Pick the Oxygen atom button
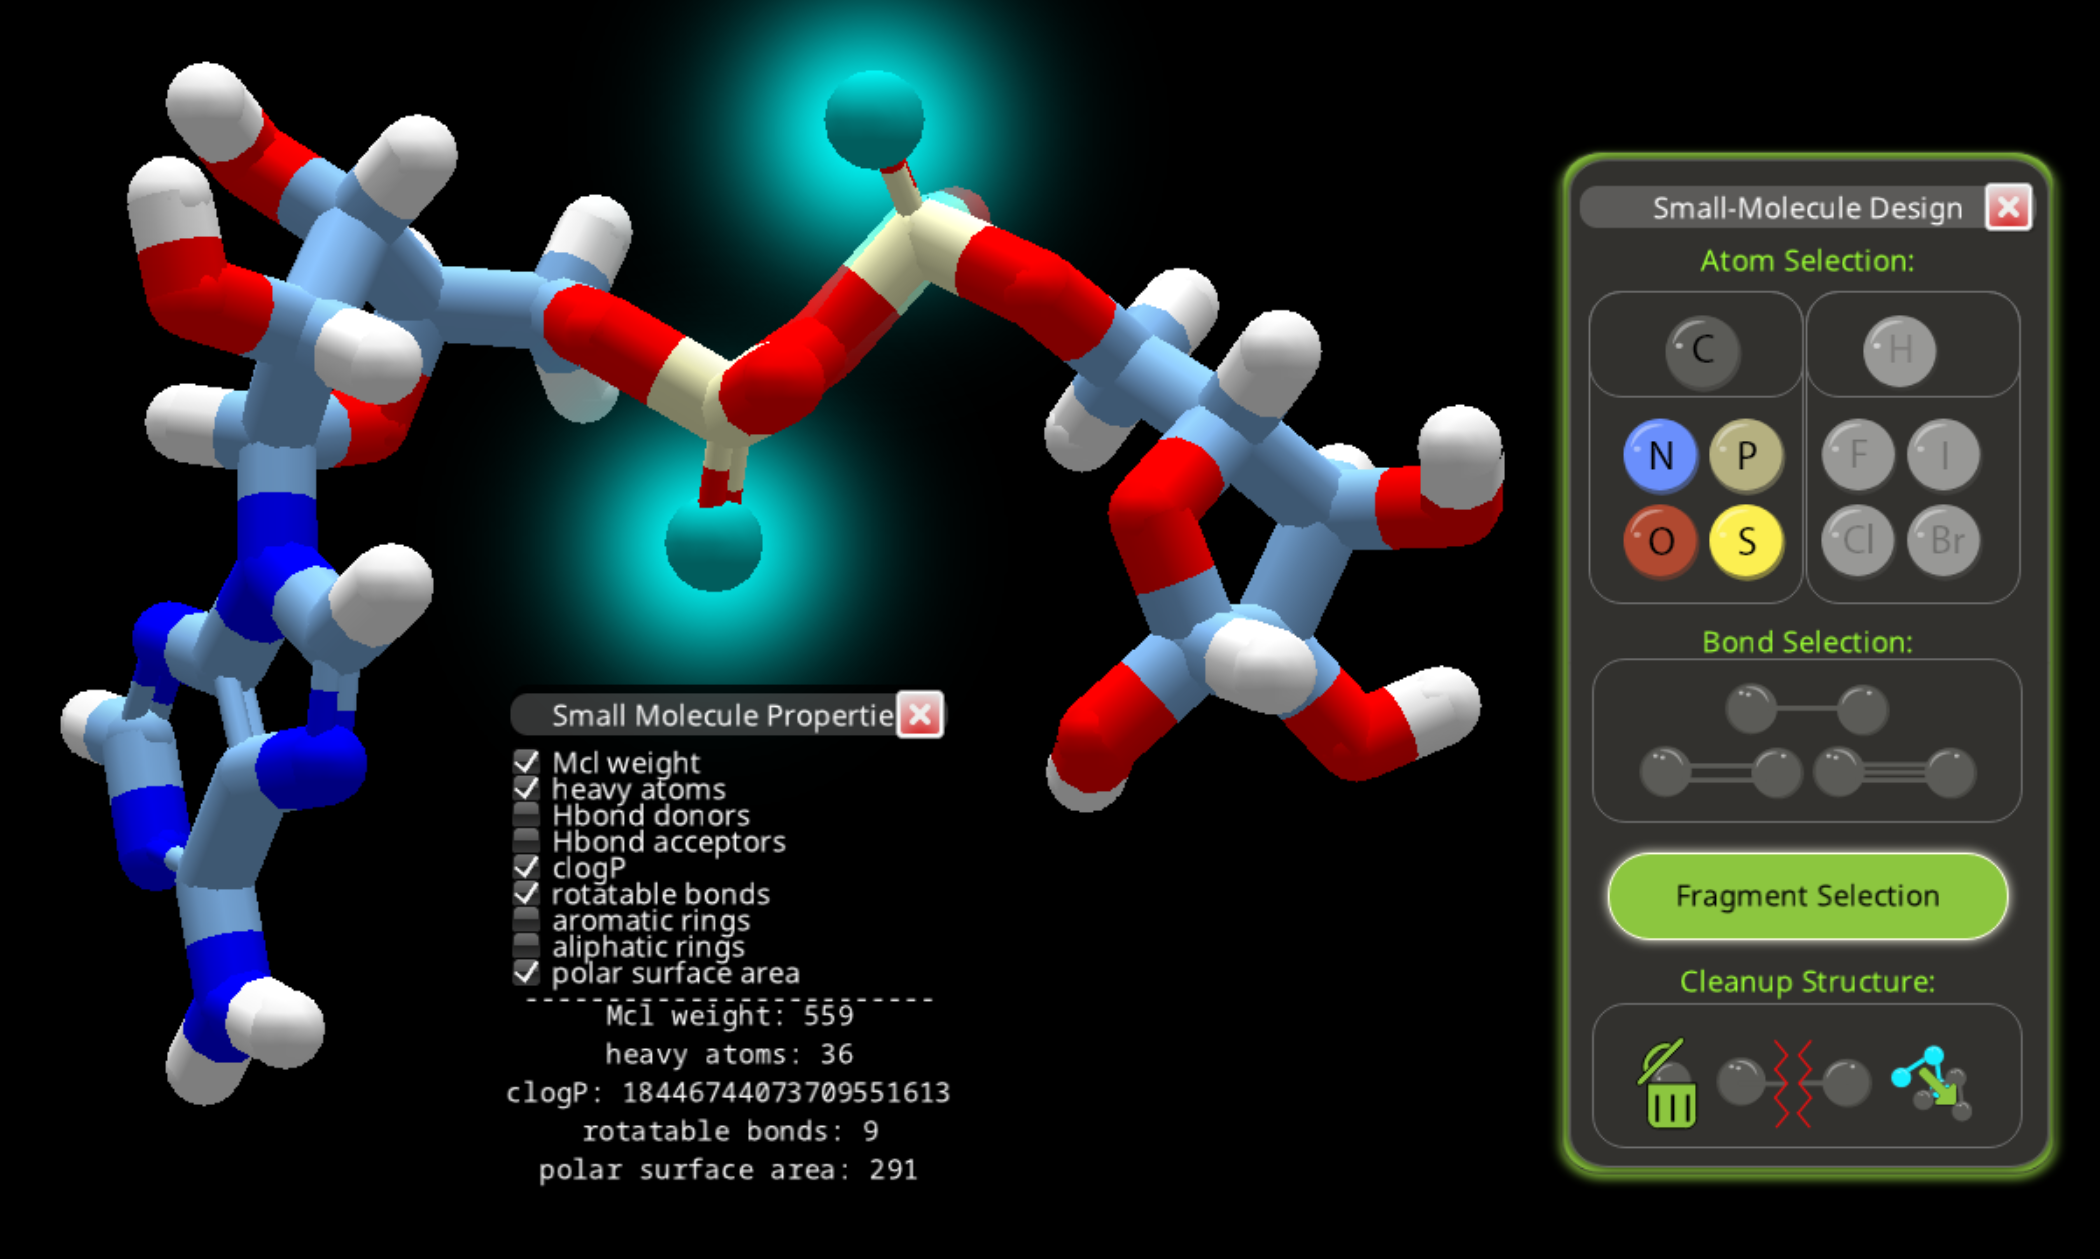2100x1259 pixels. (x=1660, y=541)
